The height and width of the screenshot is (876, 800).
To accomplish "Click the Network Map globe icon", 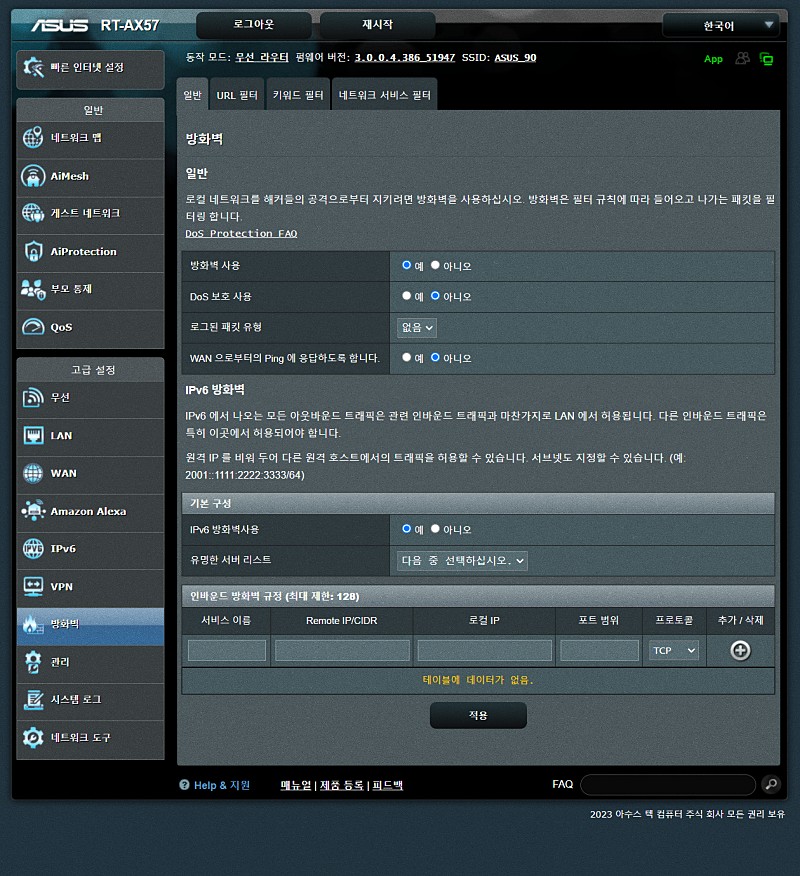I will (33, 137).
